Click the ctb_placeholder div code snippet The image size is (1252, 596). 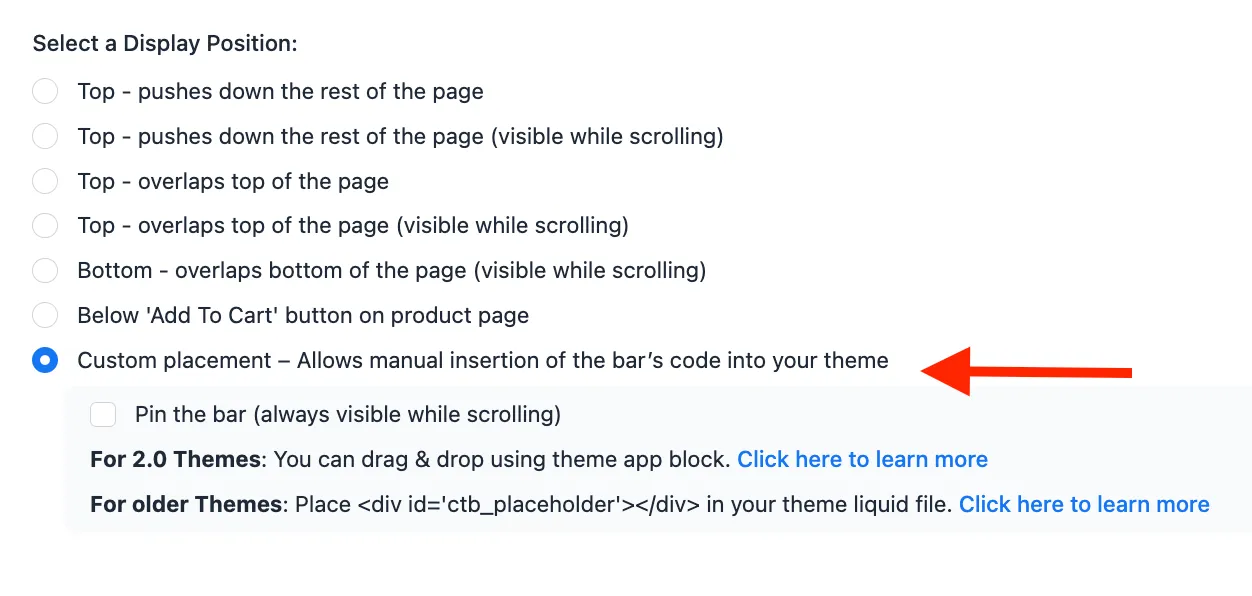click(528, 504)
